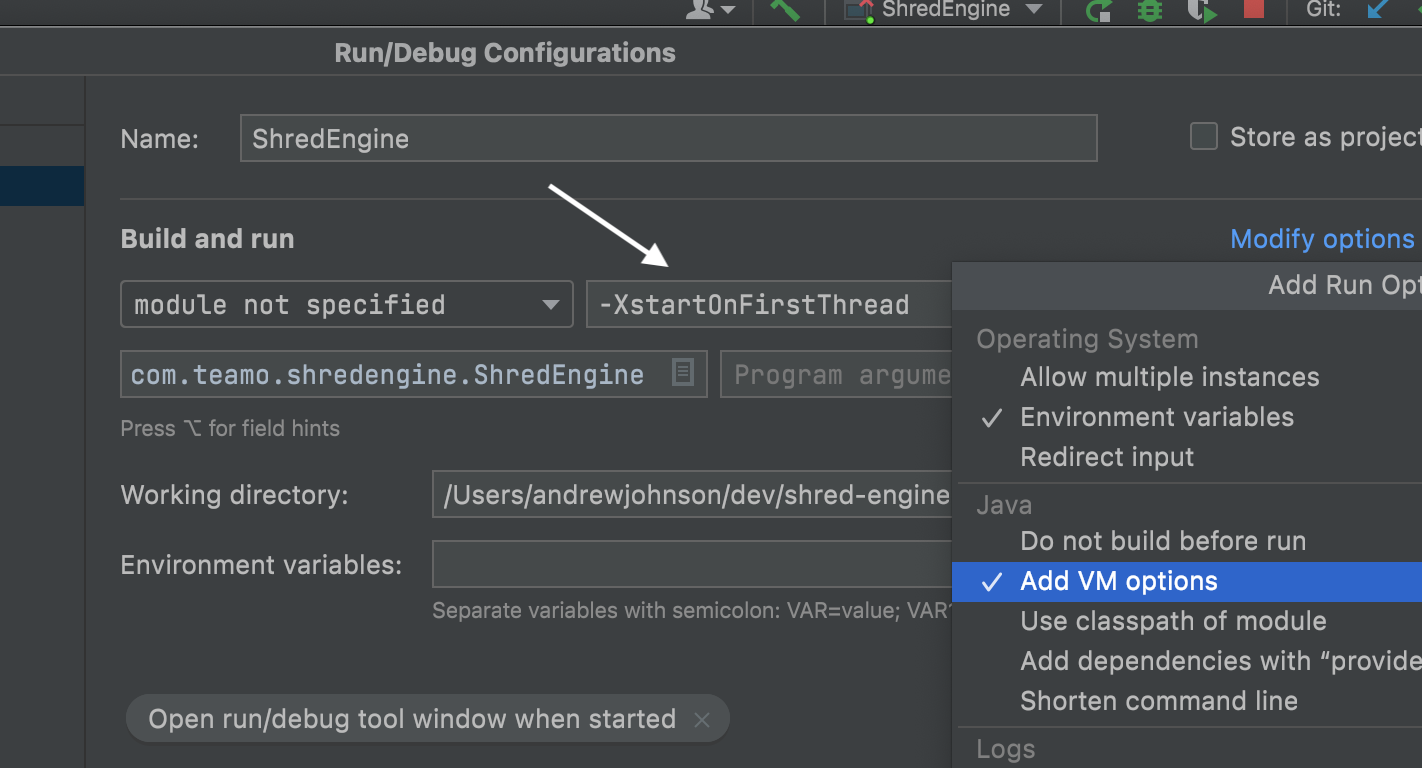The image size is (1422, 768).
Task: Focus the main class field com.teamo.shredengine.ShredEngine
Action: coord(414,374)
